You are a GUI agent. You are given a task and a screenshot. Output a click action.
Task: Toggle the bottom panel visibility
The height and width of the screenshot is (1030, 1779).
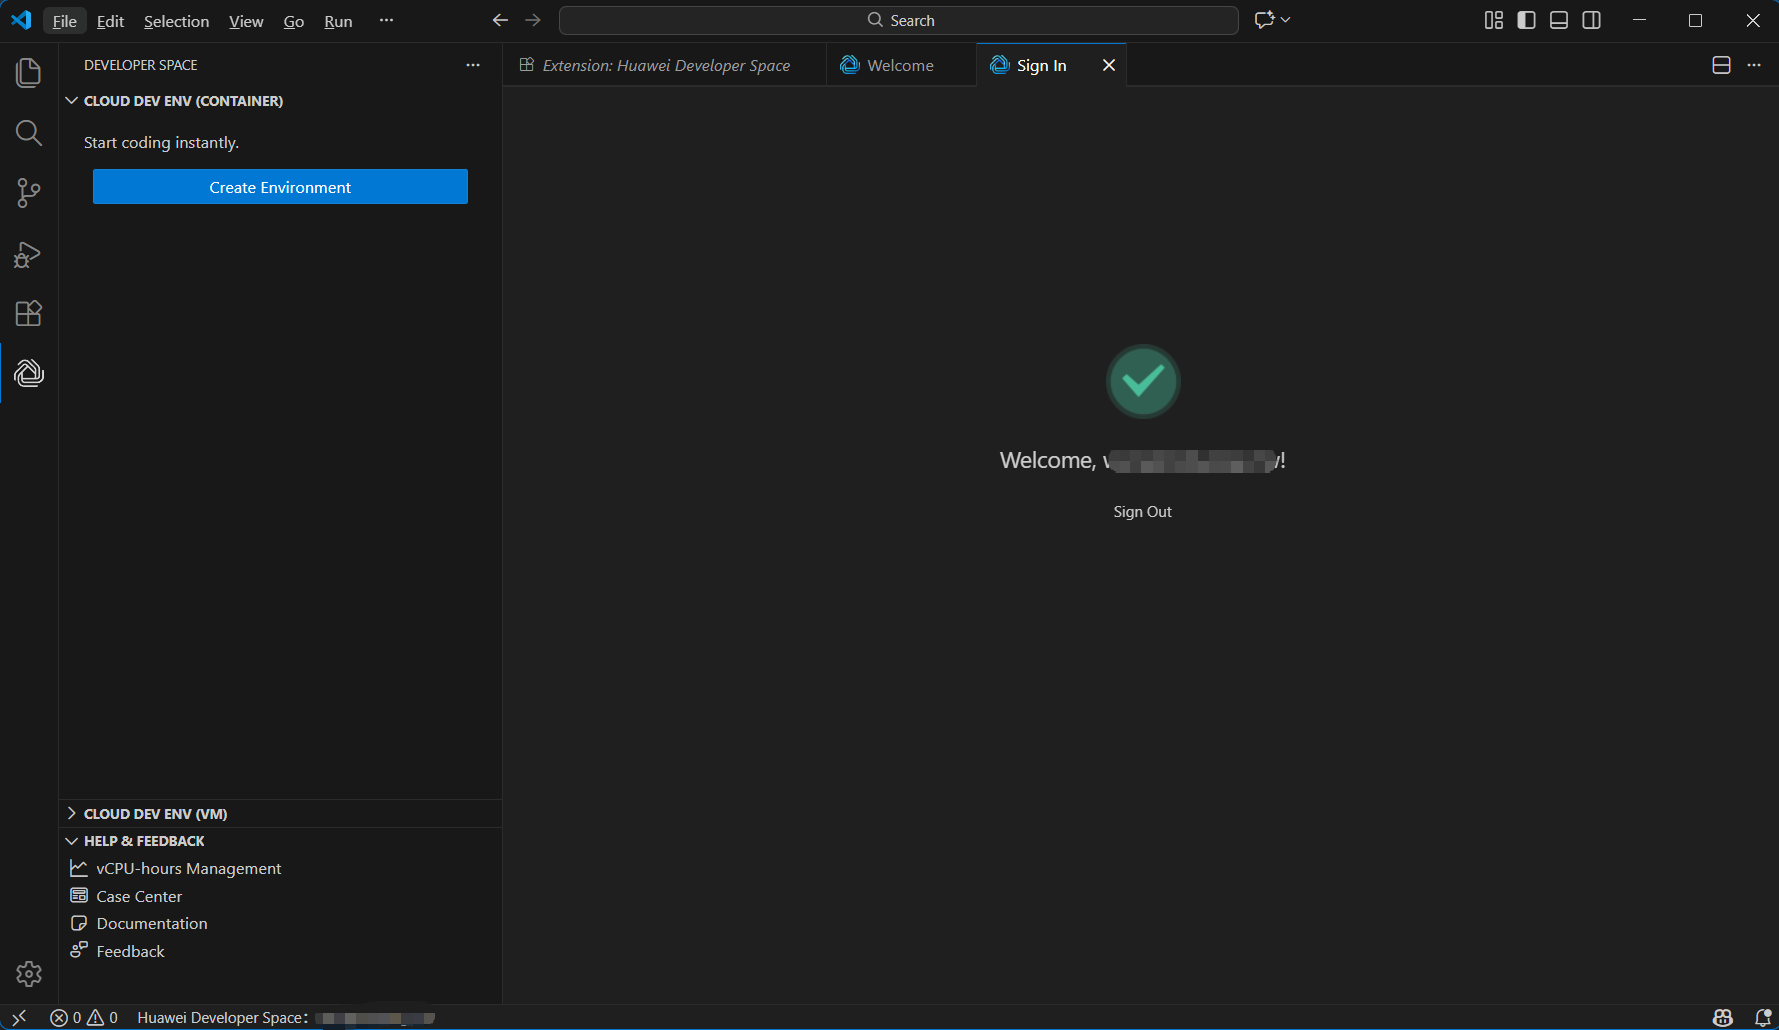click(x=1559, y=20)
